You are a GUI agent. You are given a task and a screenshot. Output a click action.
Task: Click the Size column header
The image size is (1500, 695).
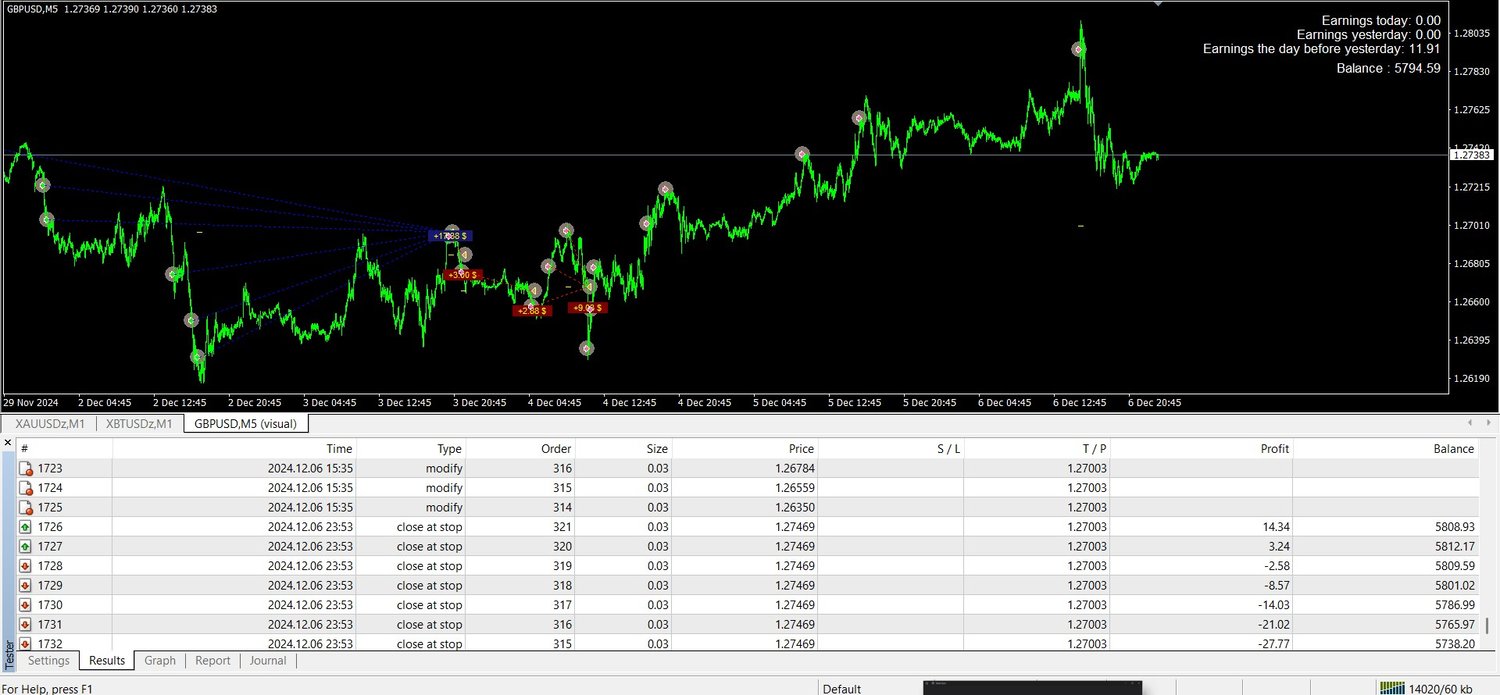623,449
